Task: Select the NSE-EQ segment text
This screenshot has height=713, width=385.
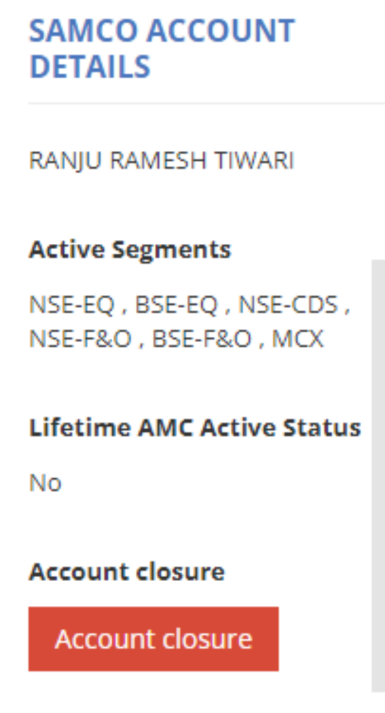Action: pyautogui.click(x=71, y=304)
